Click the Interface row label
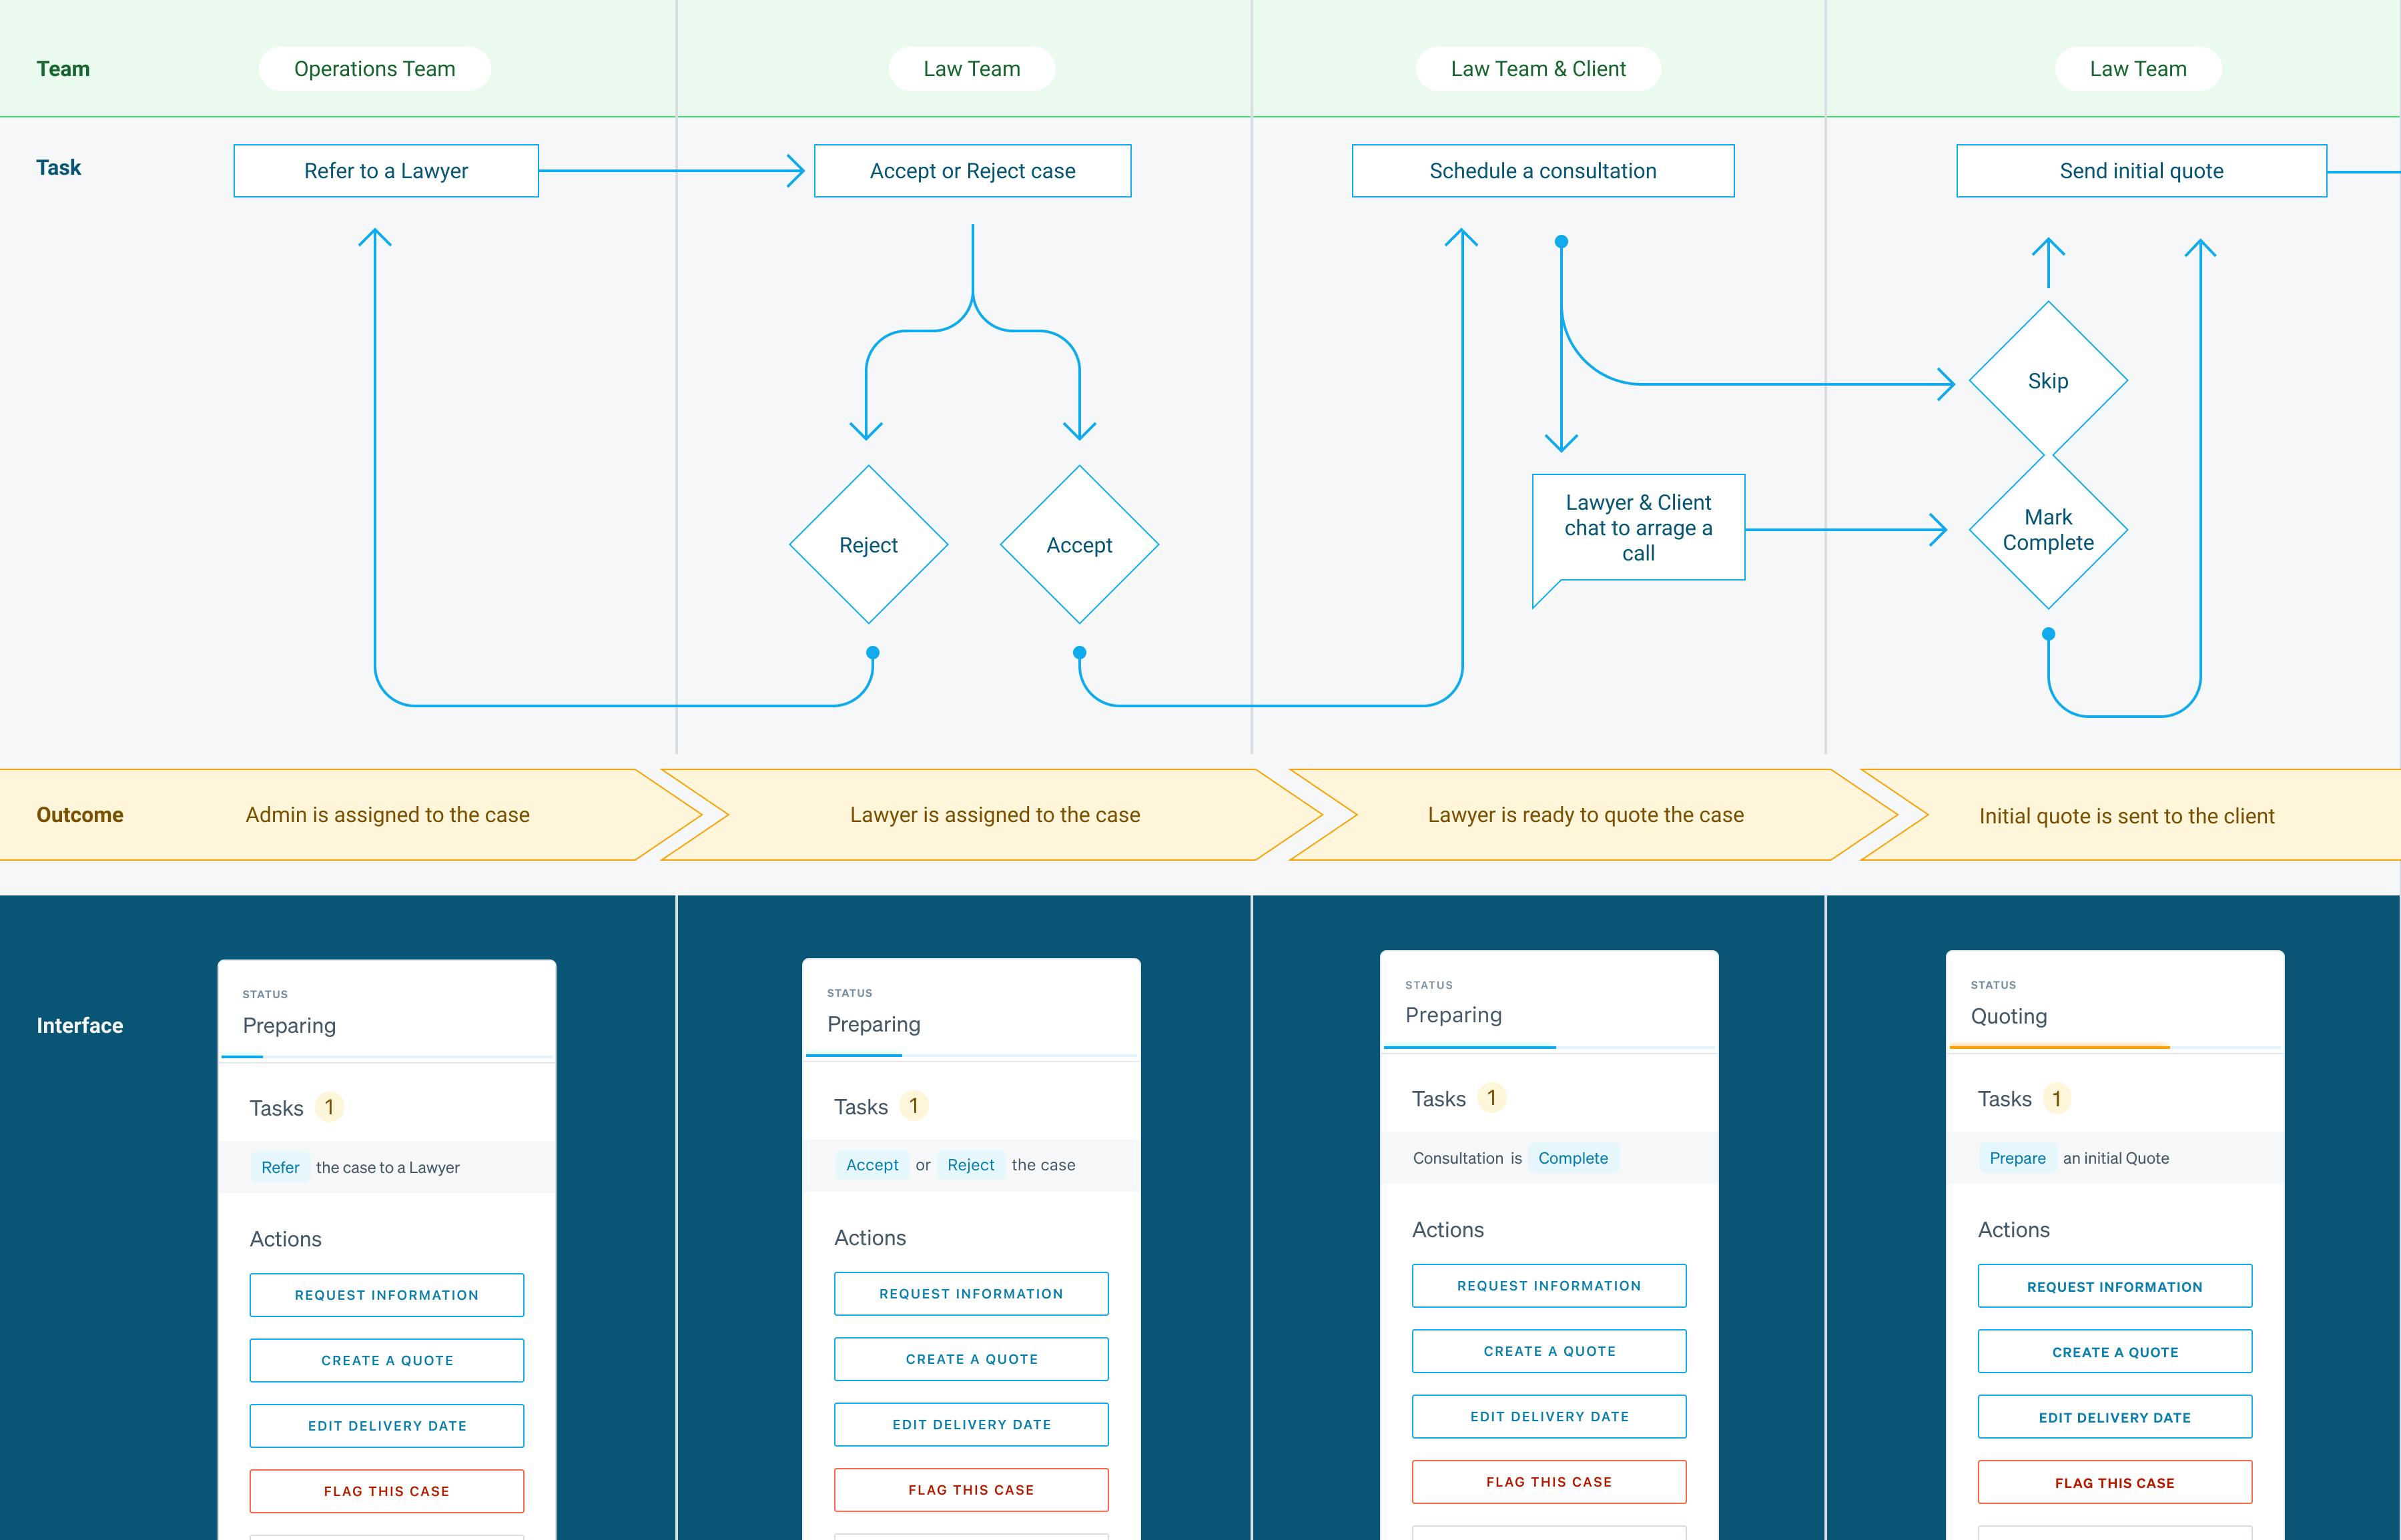The width and height of the screenshot is (2401, 1540). (80, 1025)
